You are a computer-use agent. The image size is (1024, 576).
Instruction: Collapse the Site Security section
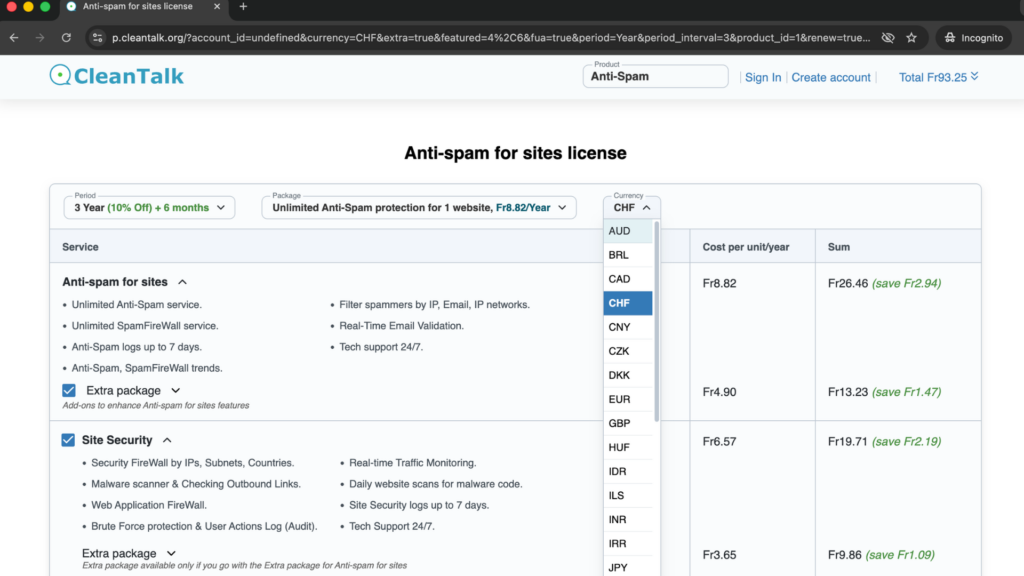167,440
